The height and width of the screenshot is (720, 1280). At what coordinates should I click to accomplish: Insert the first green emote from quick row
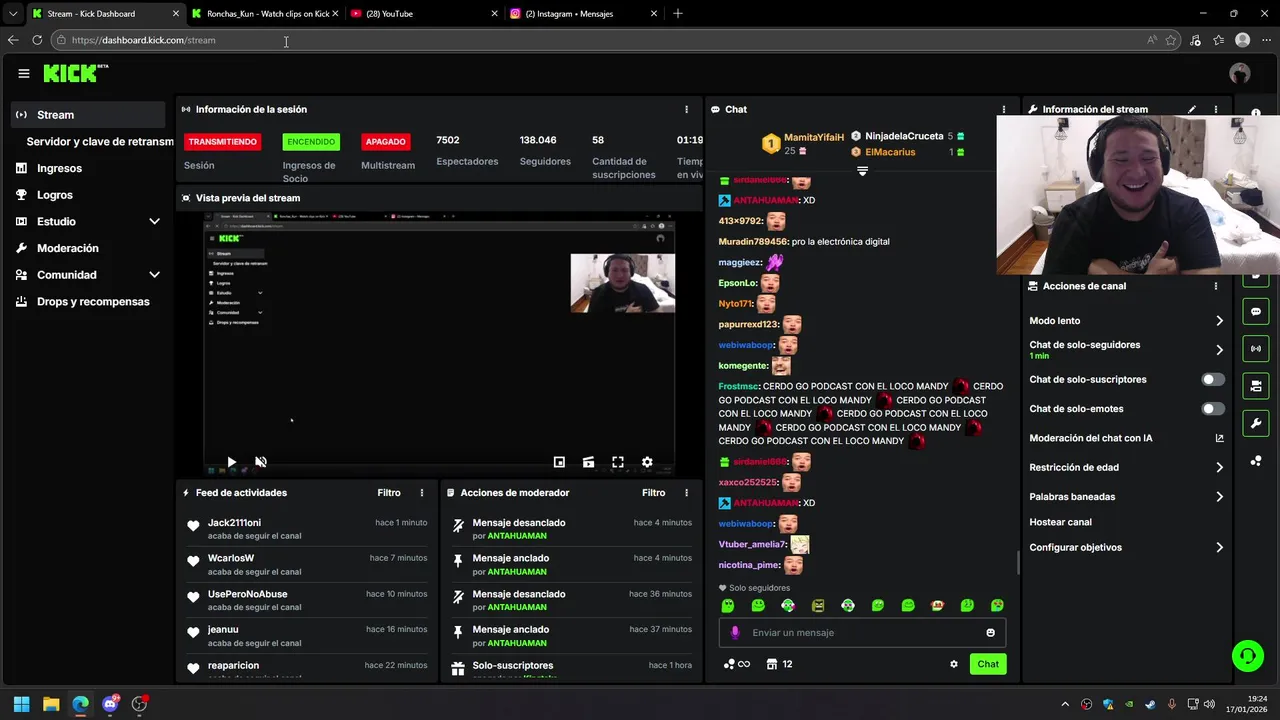point(728,606)
